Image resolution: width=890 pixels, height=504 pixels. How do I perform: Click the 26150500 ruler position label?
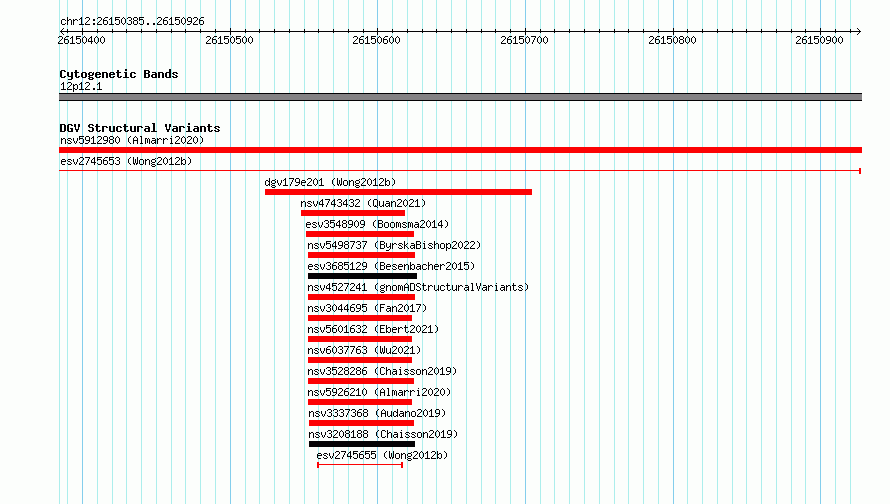(229, 40)
